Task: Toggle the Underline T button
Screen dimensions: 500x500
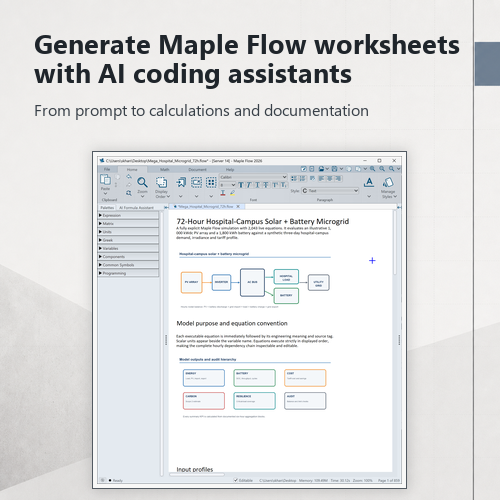Action: click(x=258, y=185)
